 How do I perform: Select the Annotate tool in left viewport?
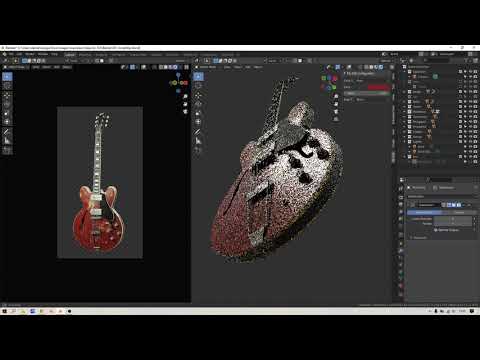pyautogui.click(x=7, y=132)
